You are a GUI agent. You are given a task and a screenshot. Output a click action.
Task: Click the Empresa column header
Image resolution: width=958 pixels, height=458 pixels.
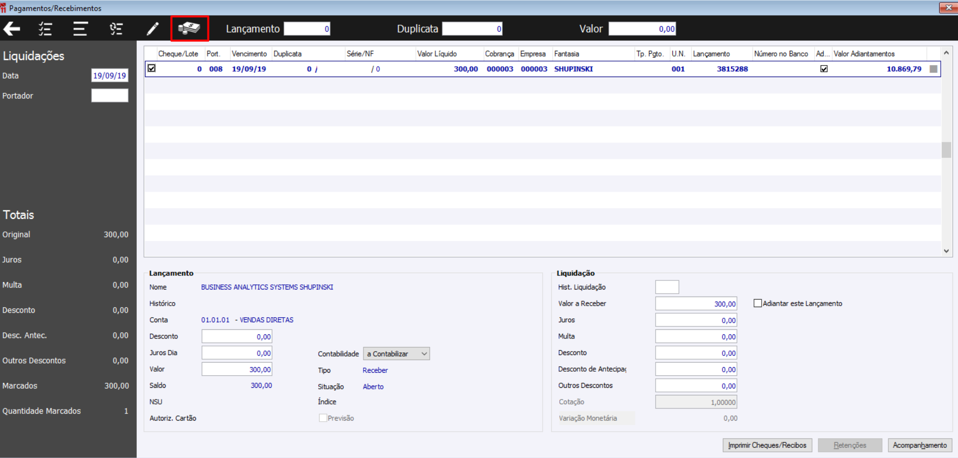535,54
